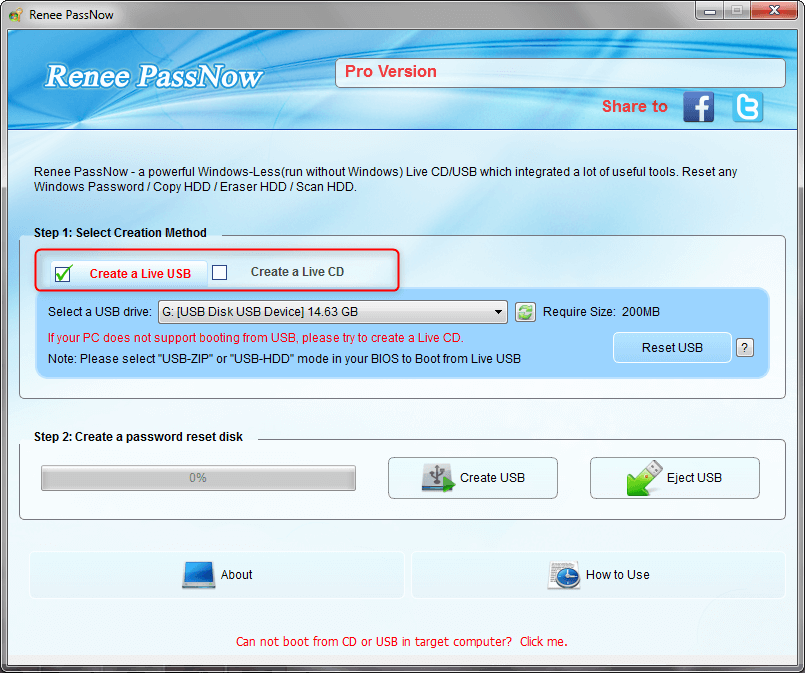Close the Renee PassNow window
The height and width of the screenshot is (673, 805).
click(x=775, y=12)
